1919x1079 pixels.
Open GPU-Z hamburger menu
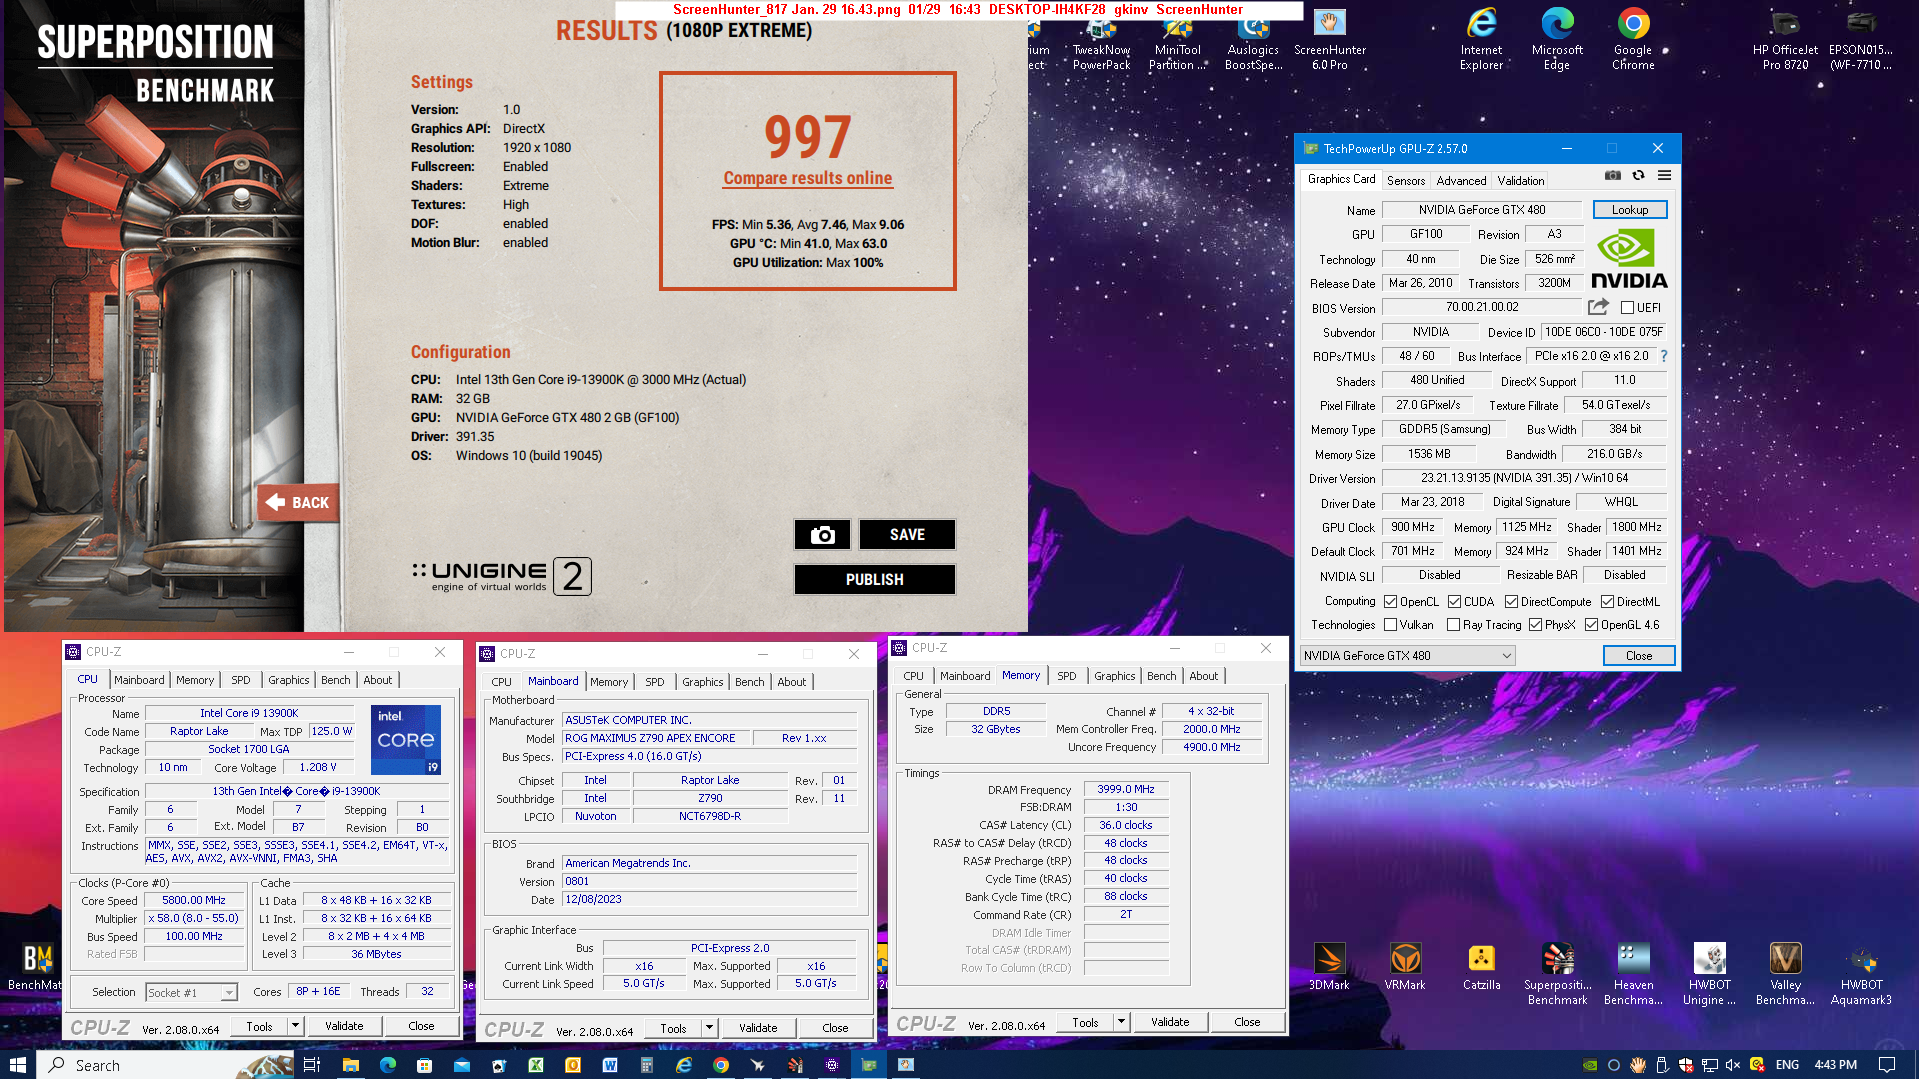pyautogui.click(x=1664, y=175)
